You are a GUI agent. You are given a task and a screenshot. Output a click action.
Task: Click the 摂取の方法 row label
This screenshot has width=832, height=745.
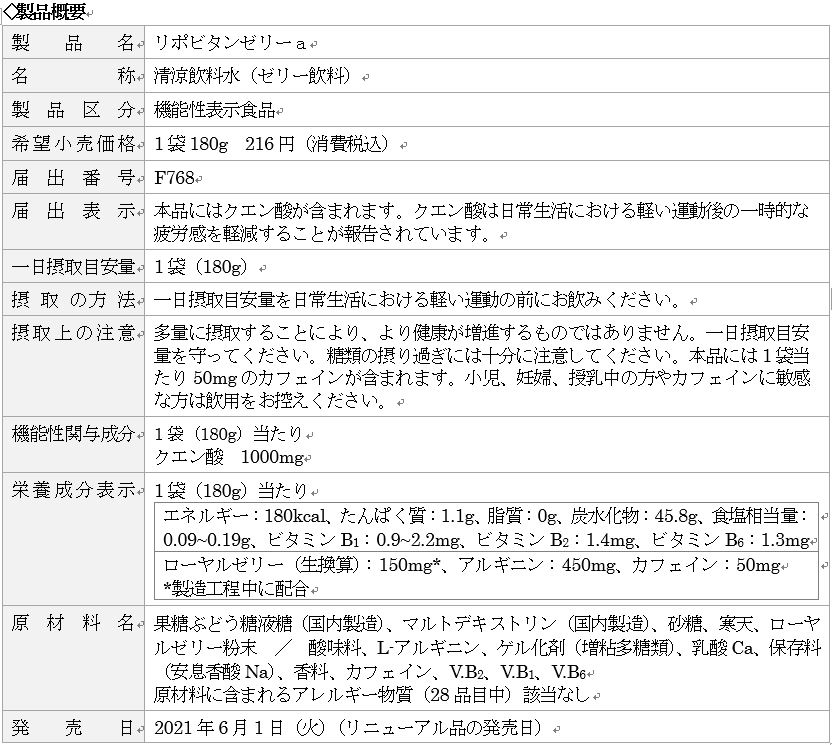pos(72,299)
